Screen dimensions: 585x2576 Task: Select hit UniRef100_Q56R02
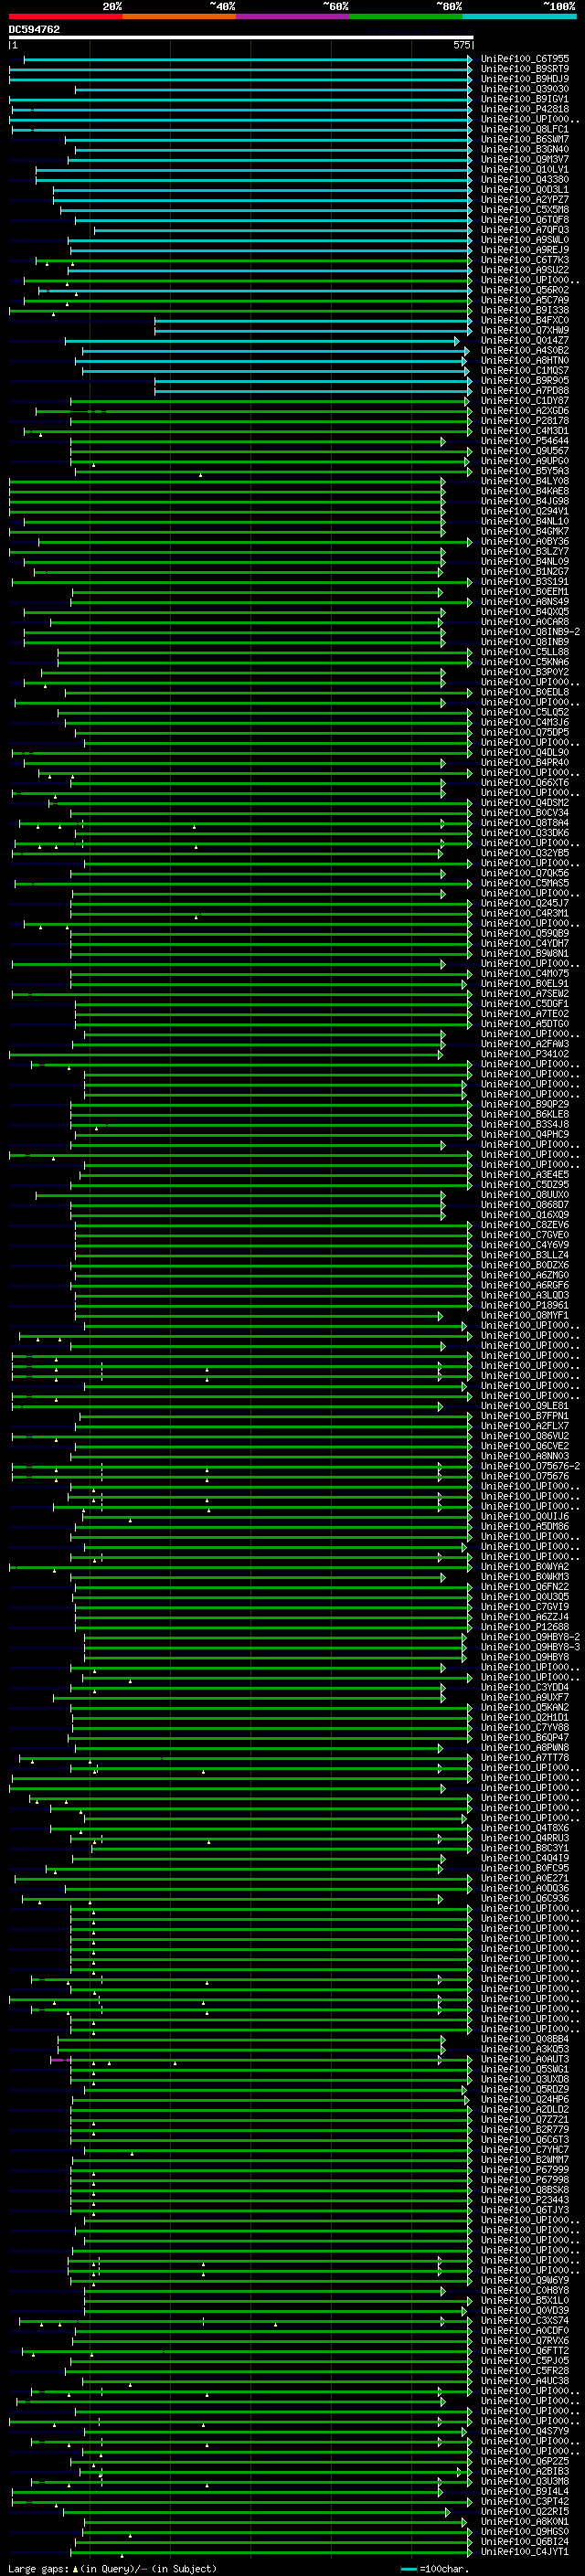[x=524, y=290]
